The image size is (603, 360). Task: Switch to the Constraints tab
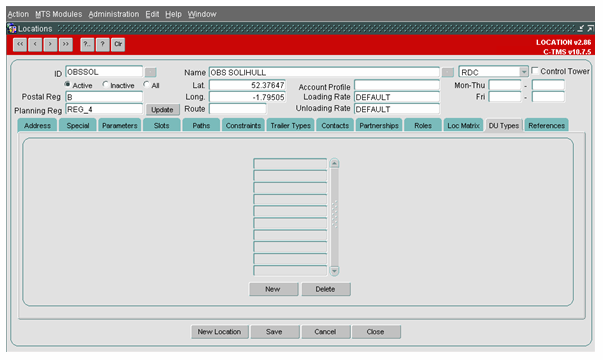pos(243,126)
